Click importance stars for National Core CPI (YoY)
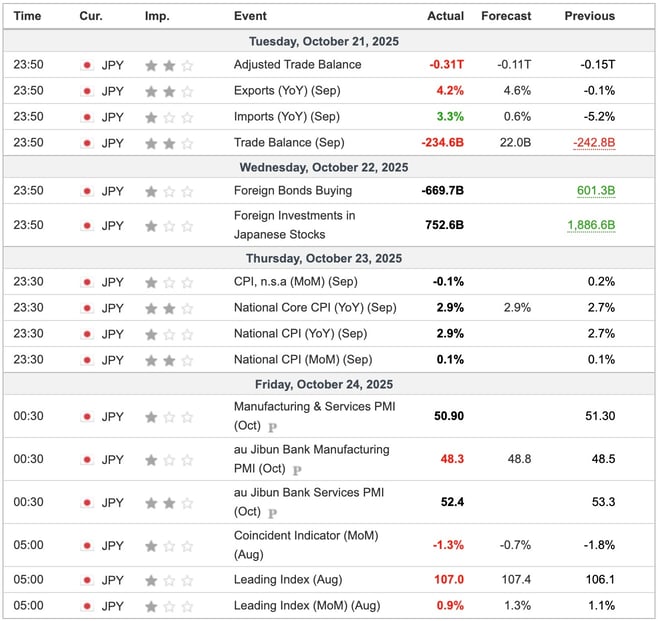 [168, 308]
